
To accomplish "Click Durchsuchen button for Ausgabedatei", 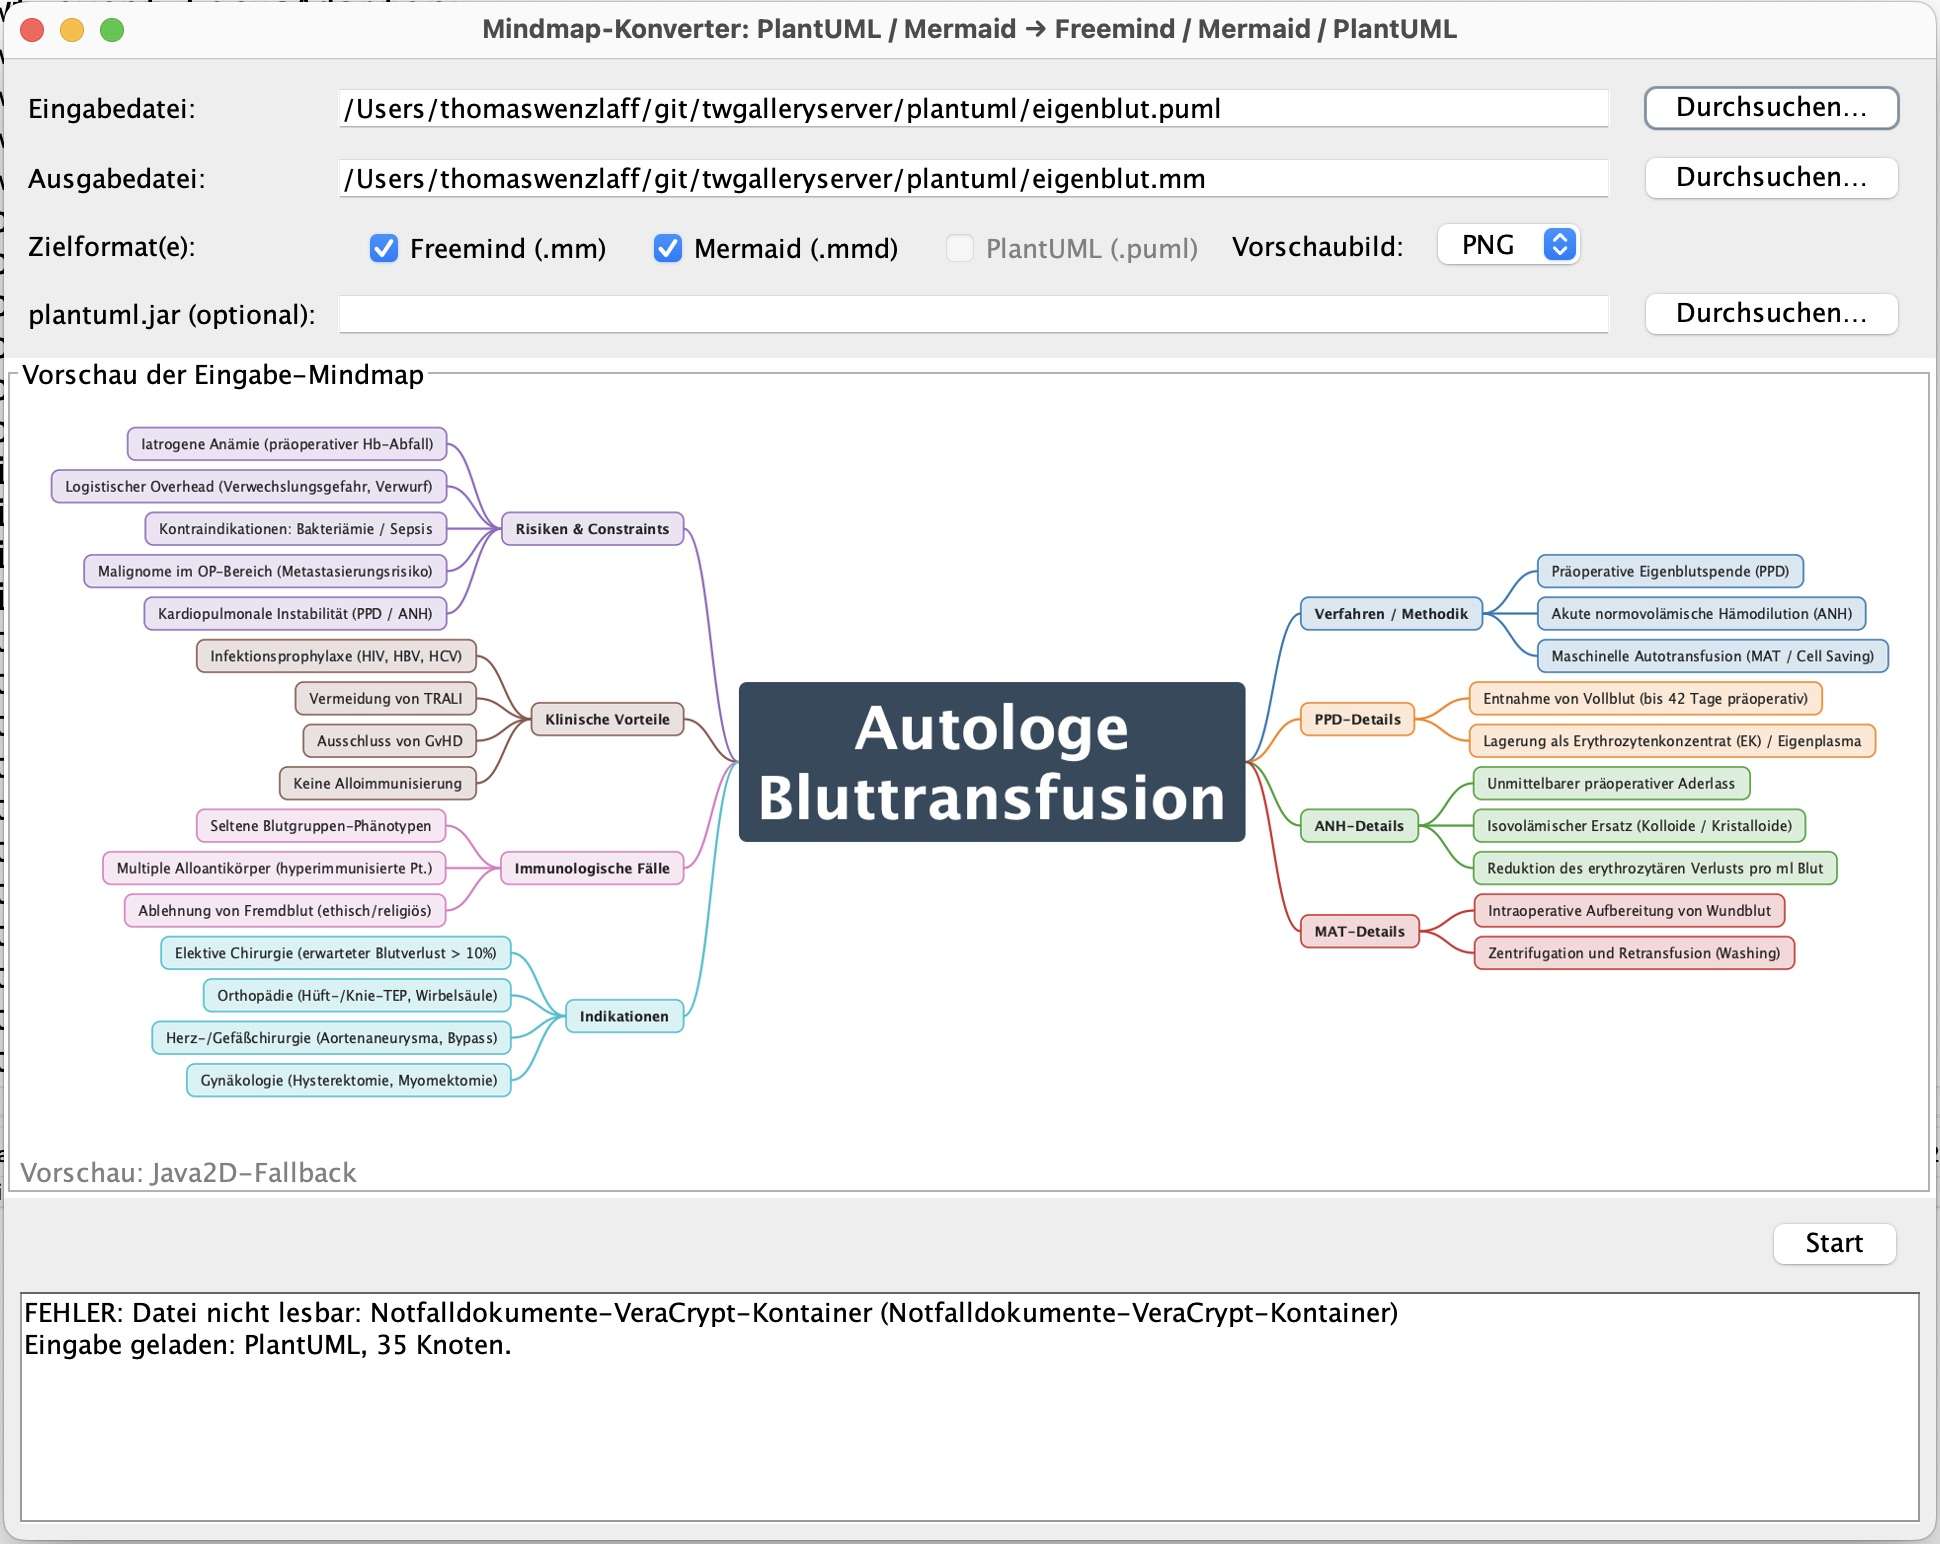I will pyautogui.click(x=1771, y=178).
